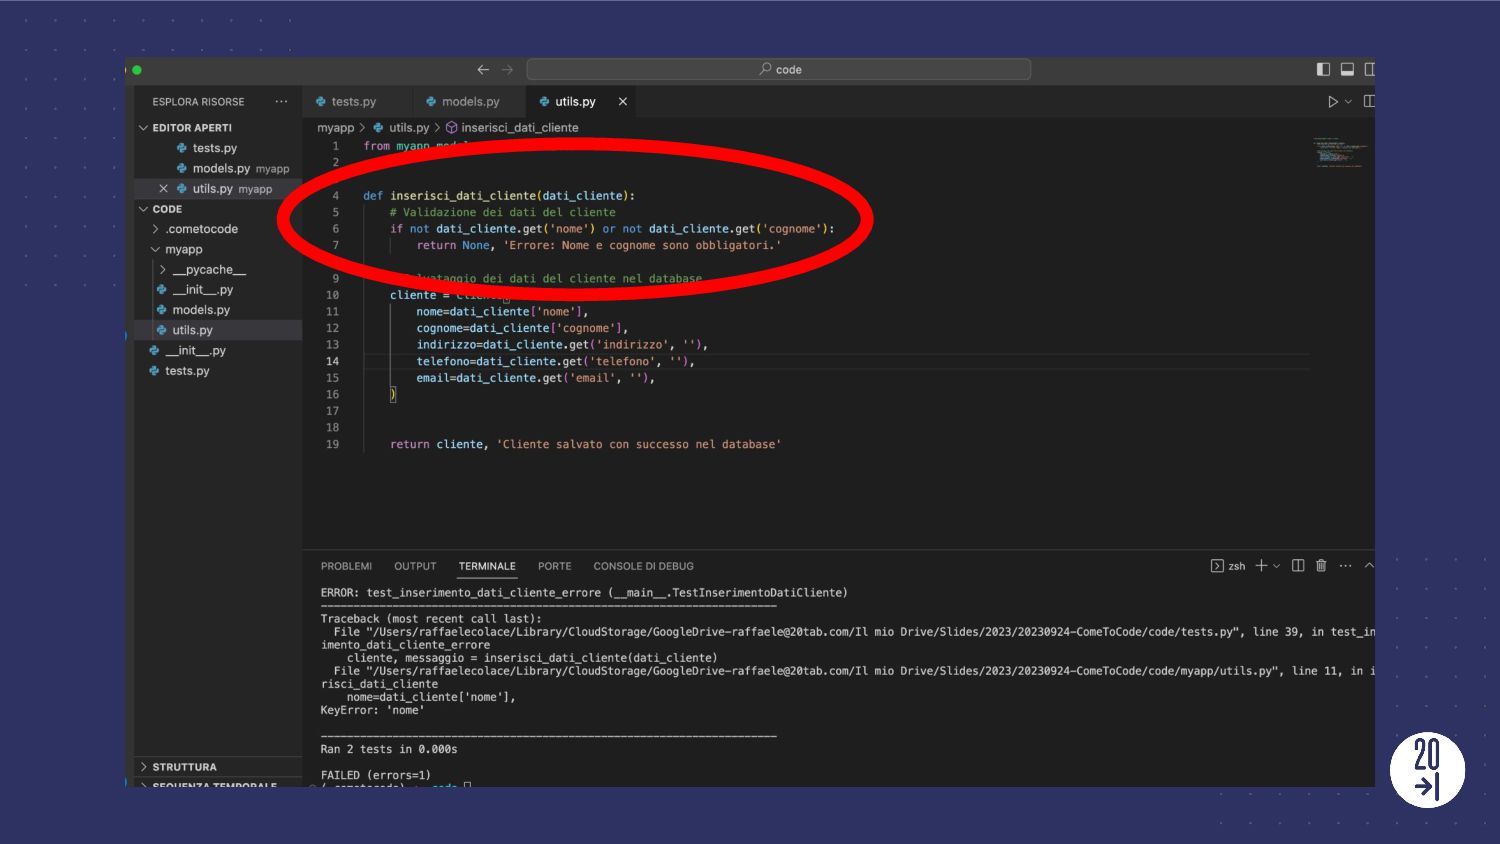Go forward with the right arrow in title bar
The width and height of the screenshot is (1500, 844).
point(507,70)
